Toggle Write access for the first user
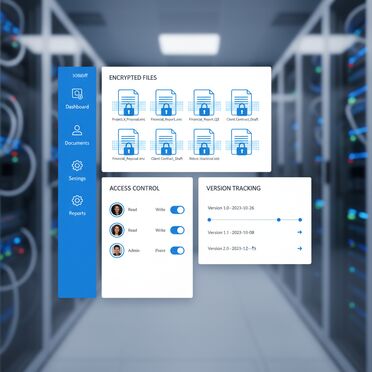The height and width of the screenshot is (372, 372). (x=177, y=210)
